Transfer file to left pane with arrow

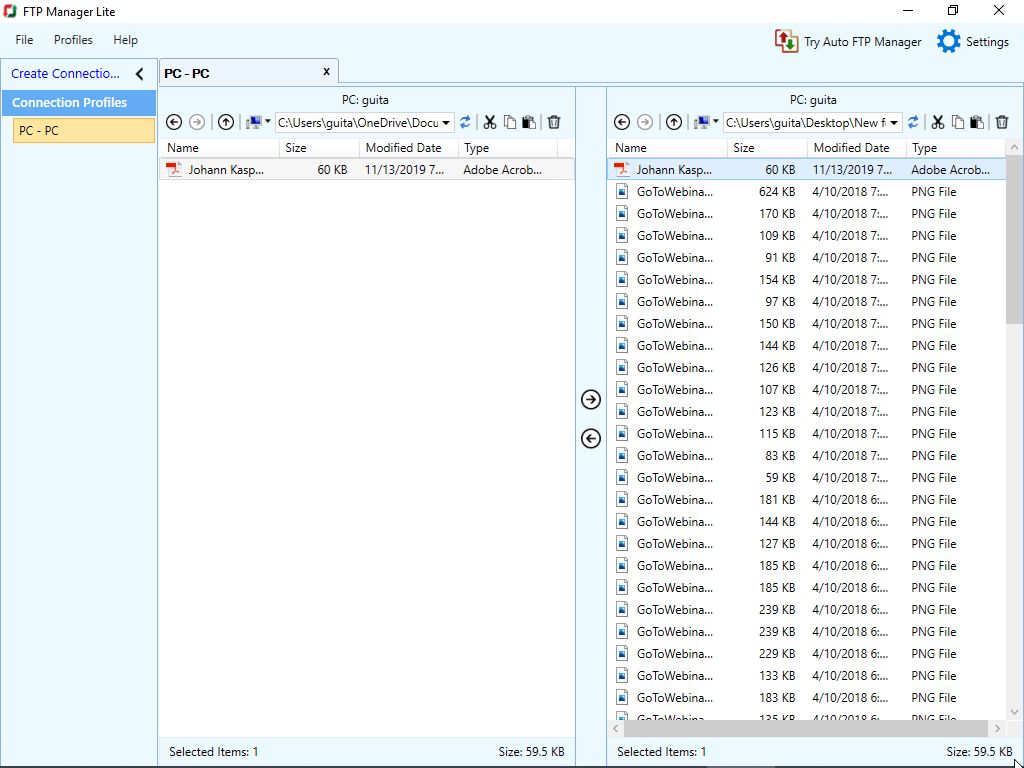point(591,438)
